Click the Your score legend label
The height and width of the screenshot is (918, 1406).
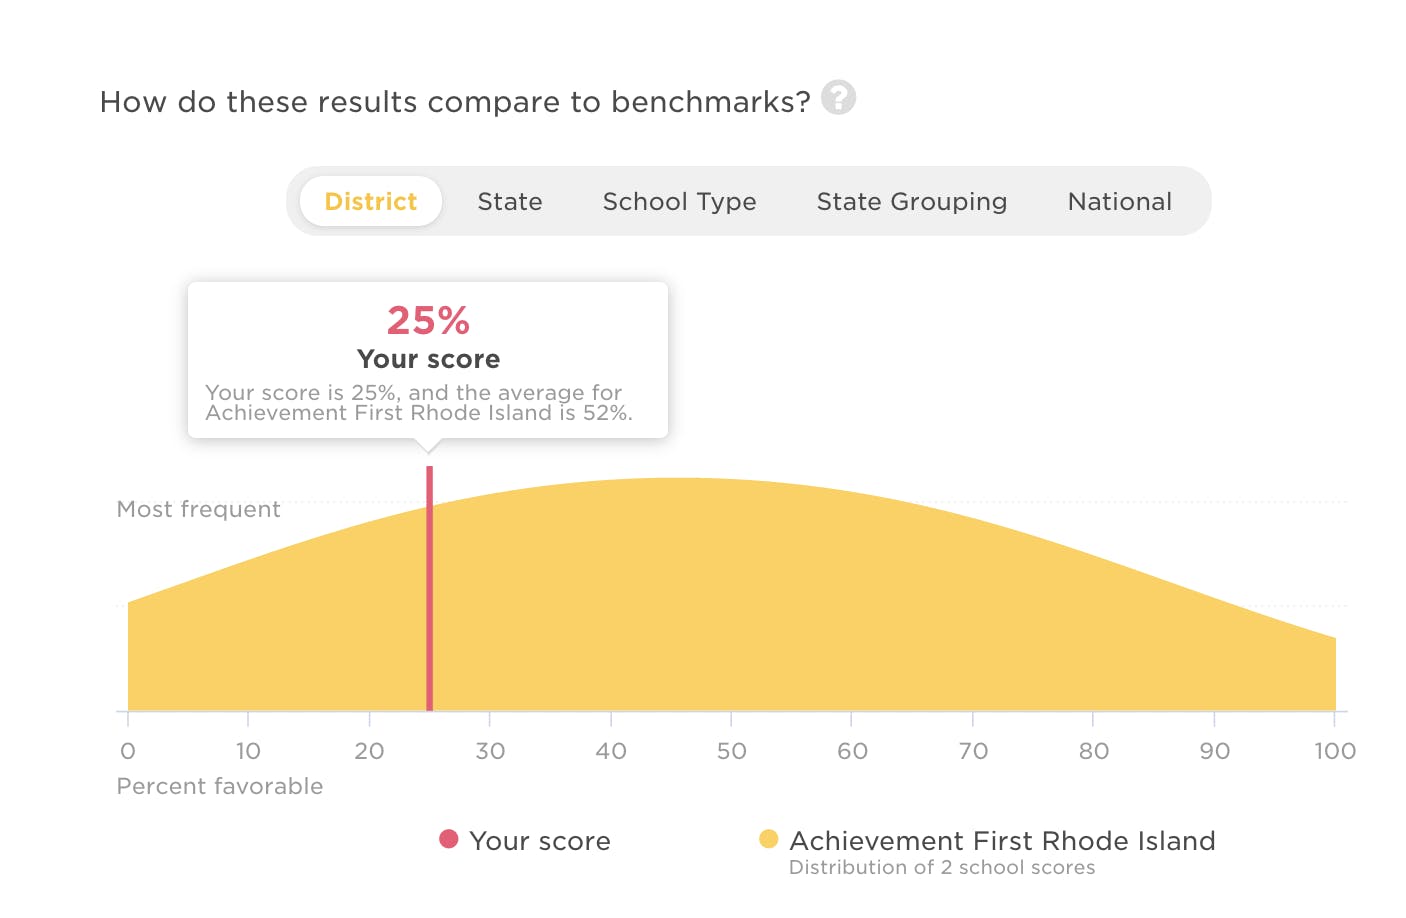tap(539, 841)
